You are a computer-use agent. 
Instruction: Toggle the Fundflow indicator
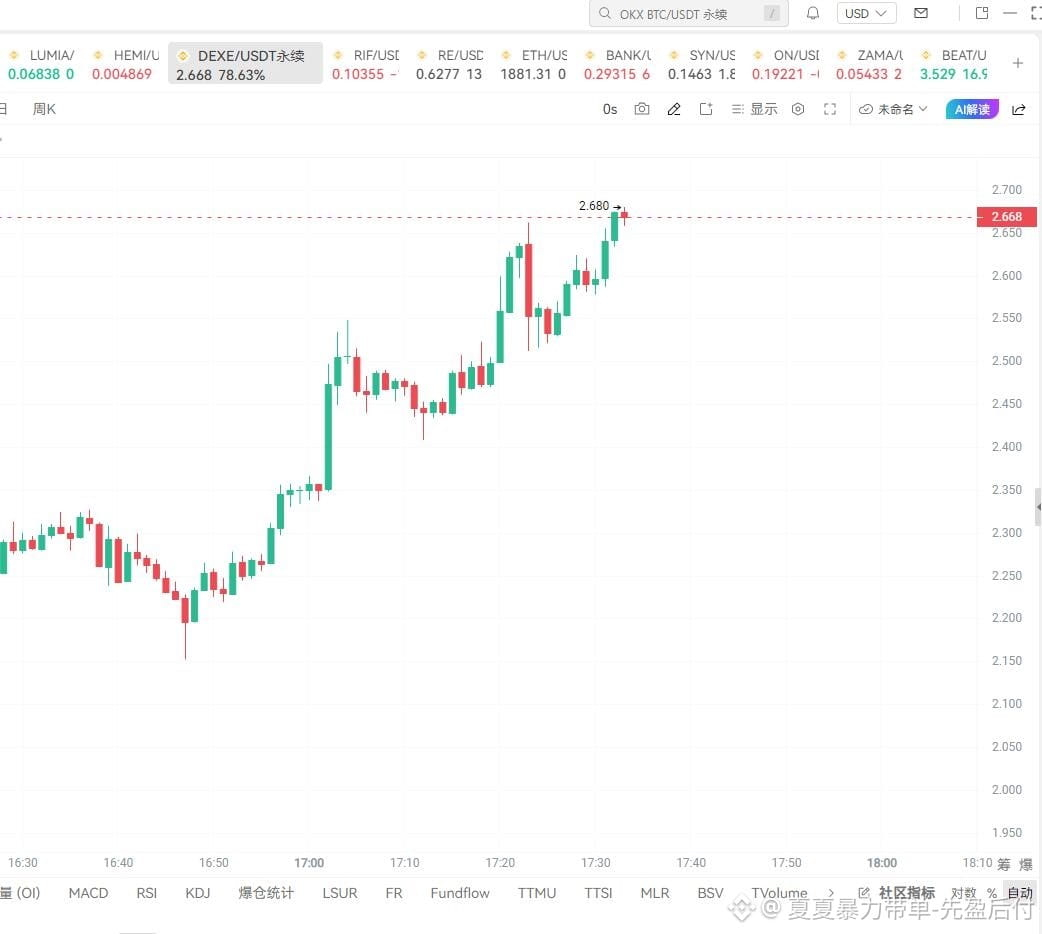point(460,893)
